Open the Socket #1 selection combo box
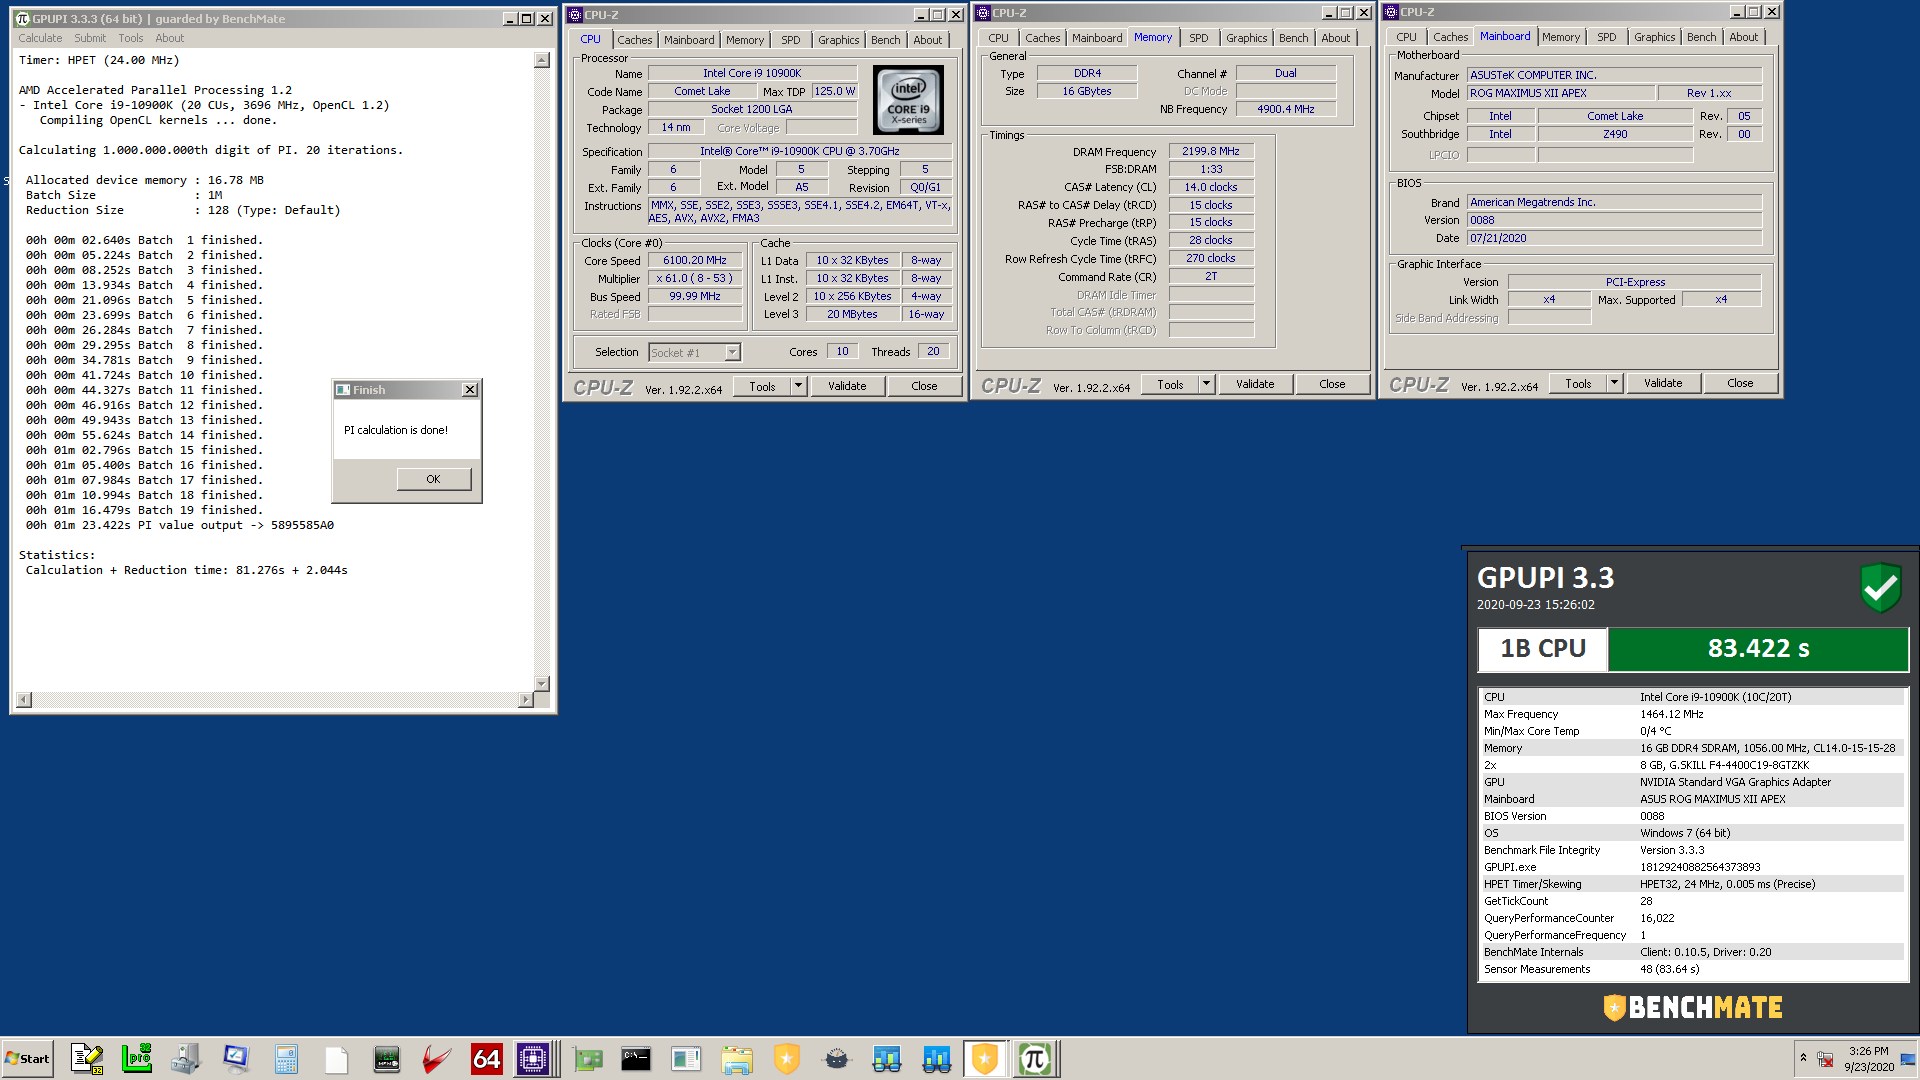Image resolution: width=1920 pixels, height=1080 pixels. pos(694,352)
